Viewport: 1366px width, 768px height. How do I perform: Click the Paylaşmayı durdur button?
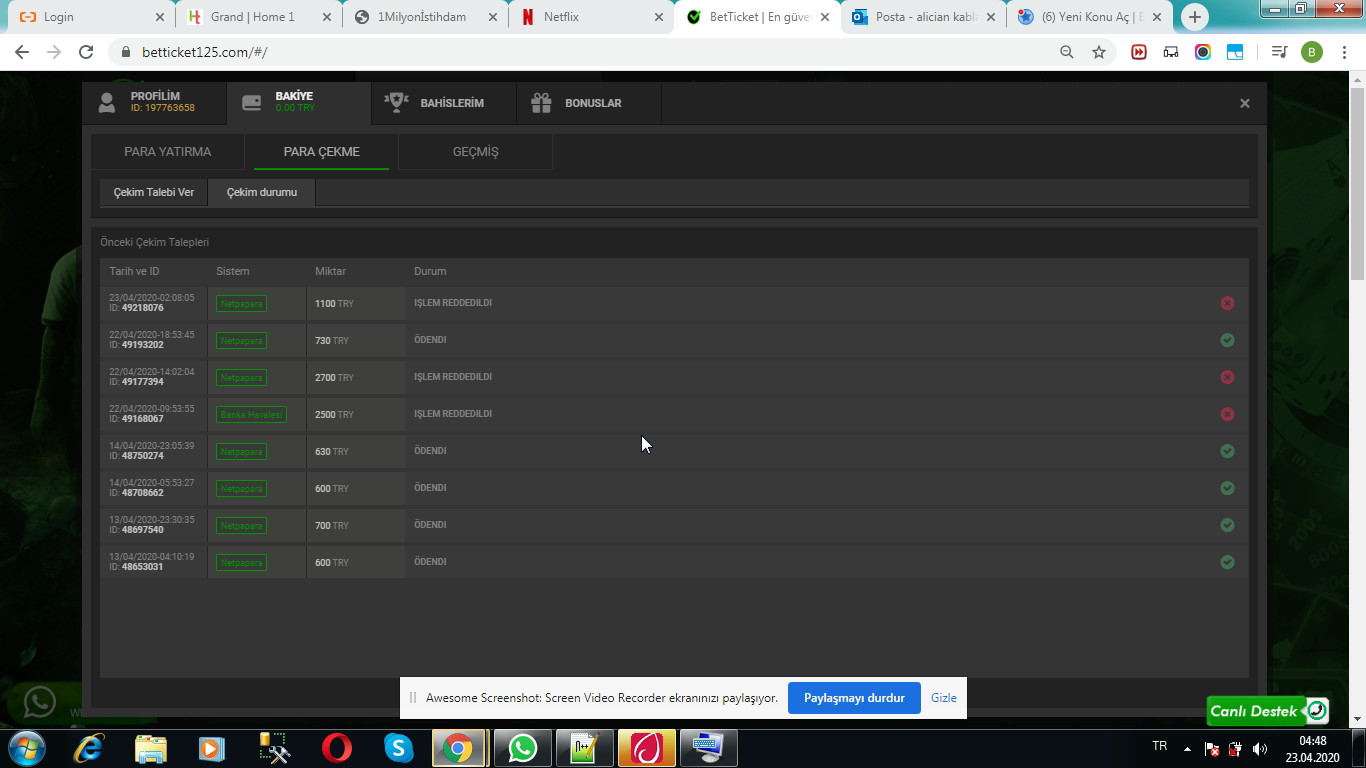point(854,698)
